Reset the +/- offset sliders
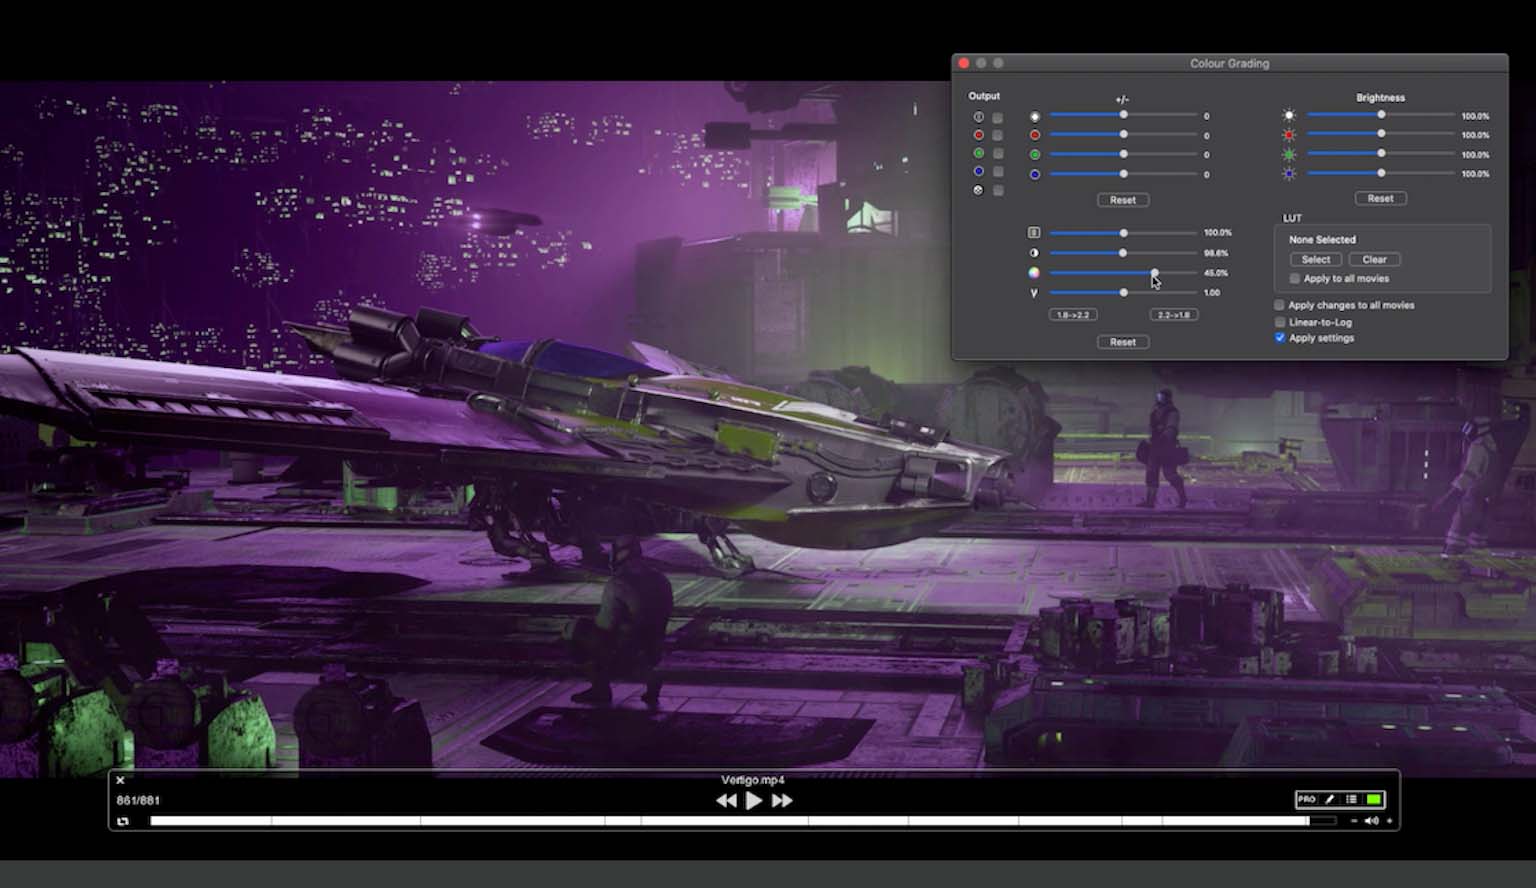Screen dimensions: 1536x888 [1123, 200]
